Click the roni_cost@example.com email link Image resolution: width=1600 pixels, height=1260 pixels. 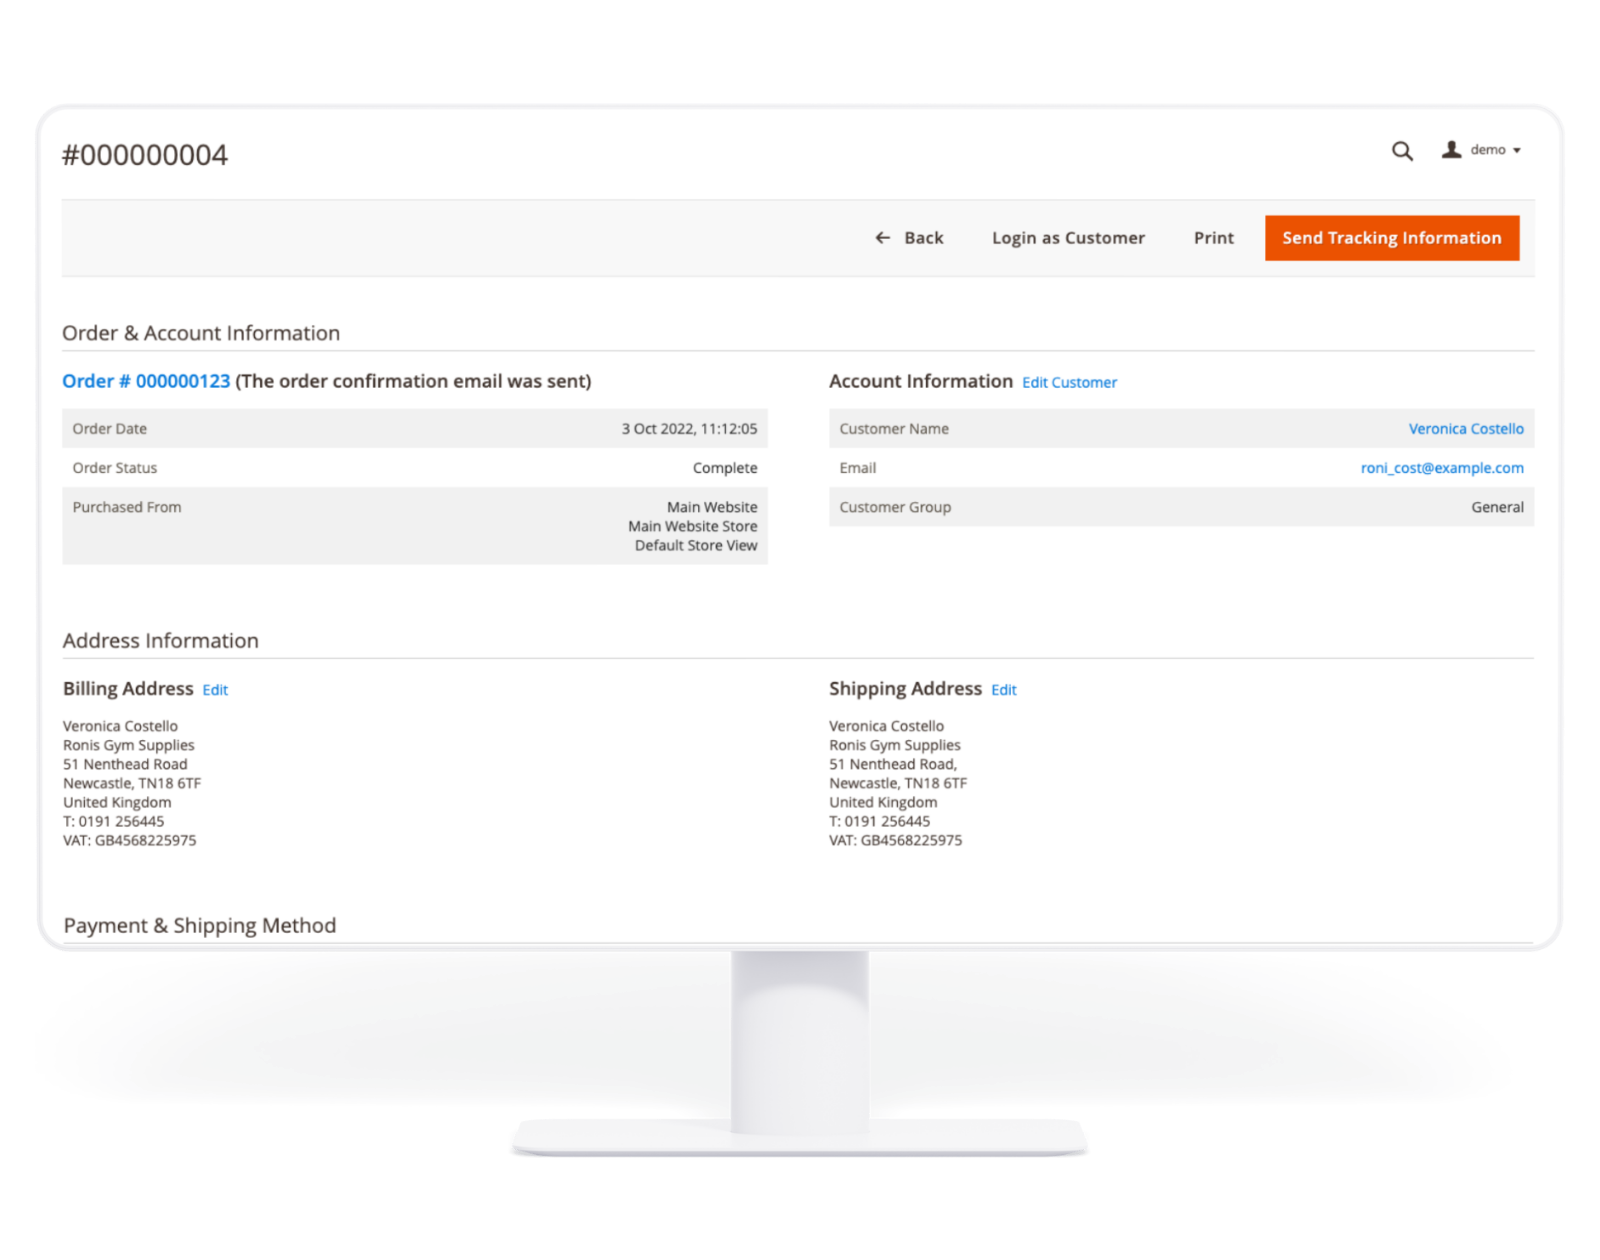coord(1441,468)
